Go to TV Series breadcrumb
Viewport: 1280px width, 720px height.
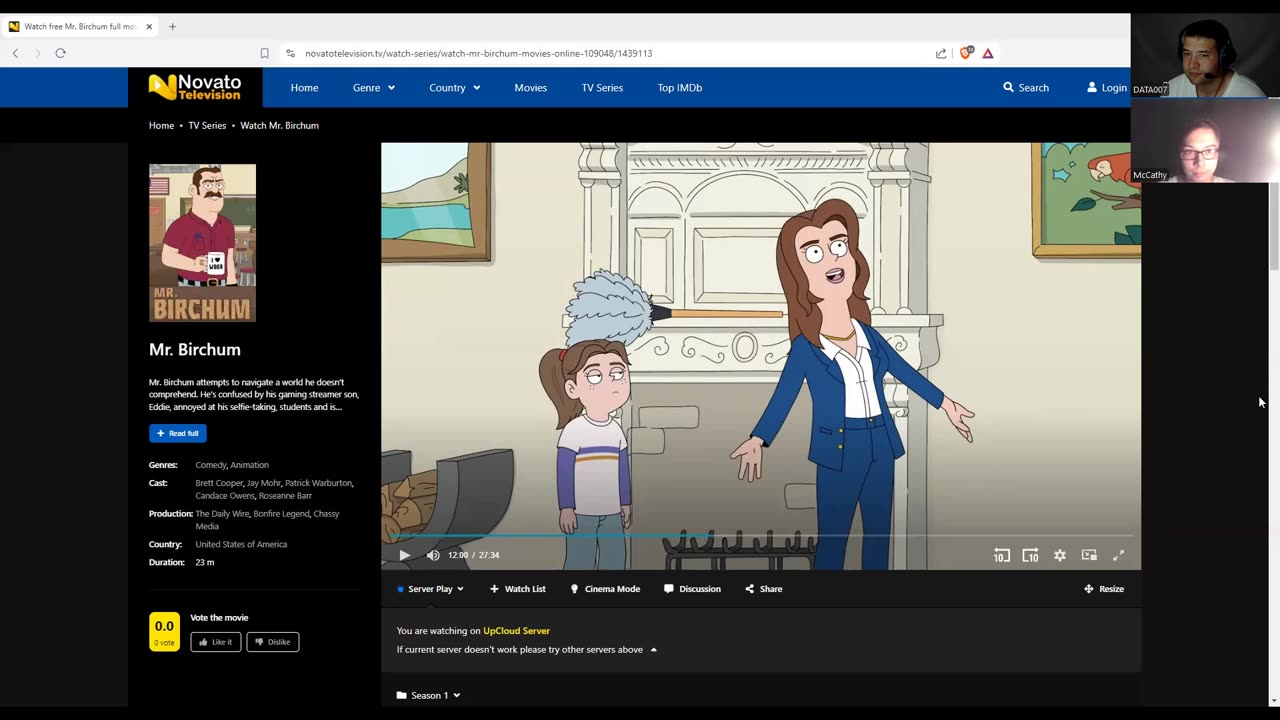(x=207, y=125)
